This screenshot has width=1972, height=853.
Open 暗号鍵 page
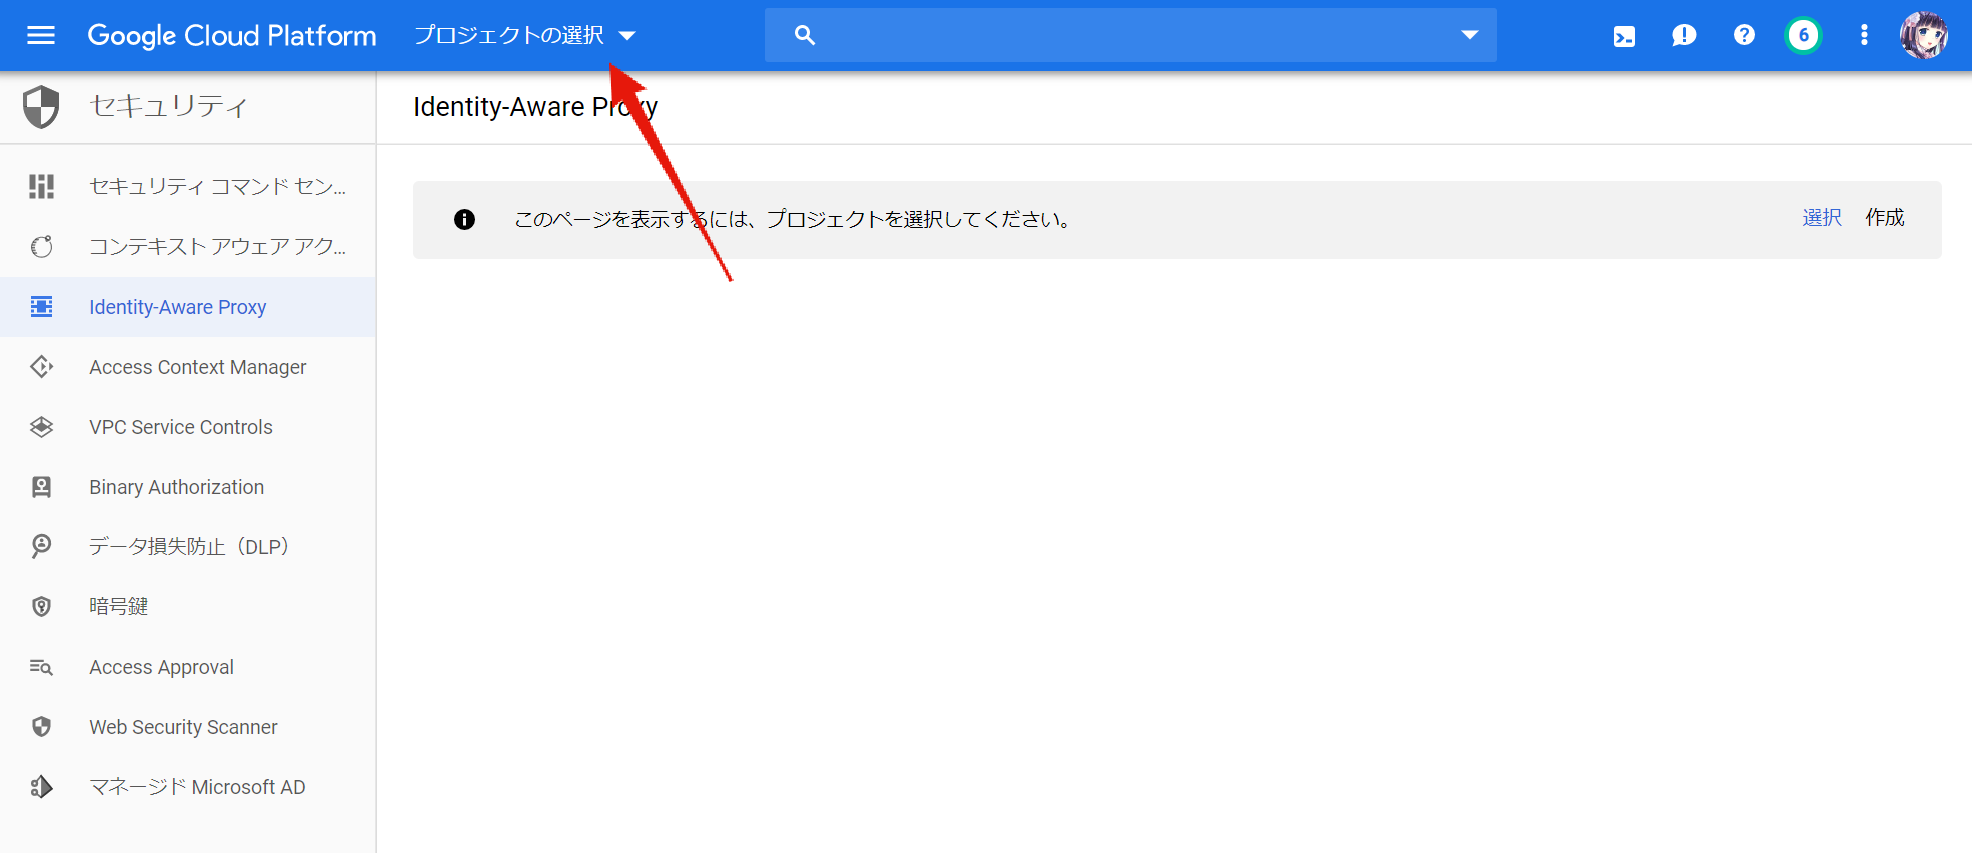188,607
